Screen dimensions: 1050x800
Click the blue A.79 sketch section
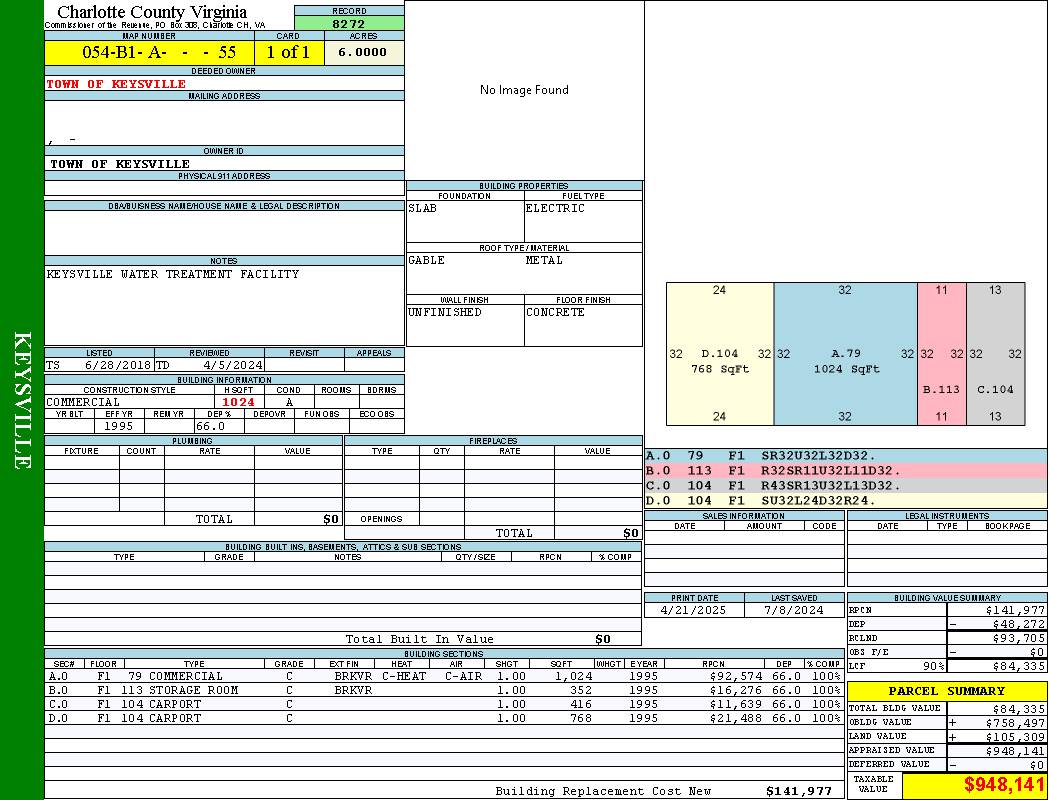[845, 354]
